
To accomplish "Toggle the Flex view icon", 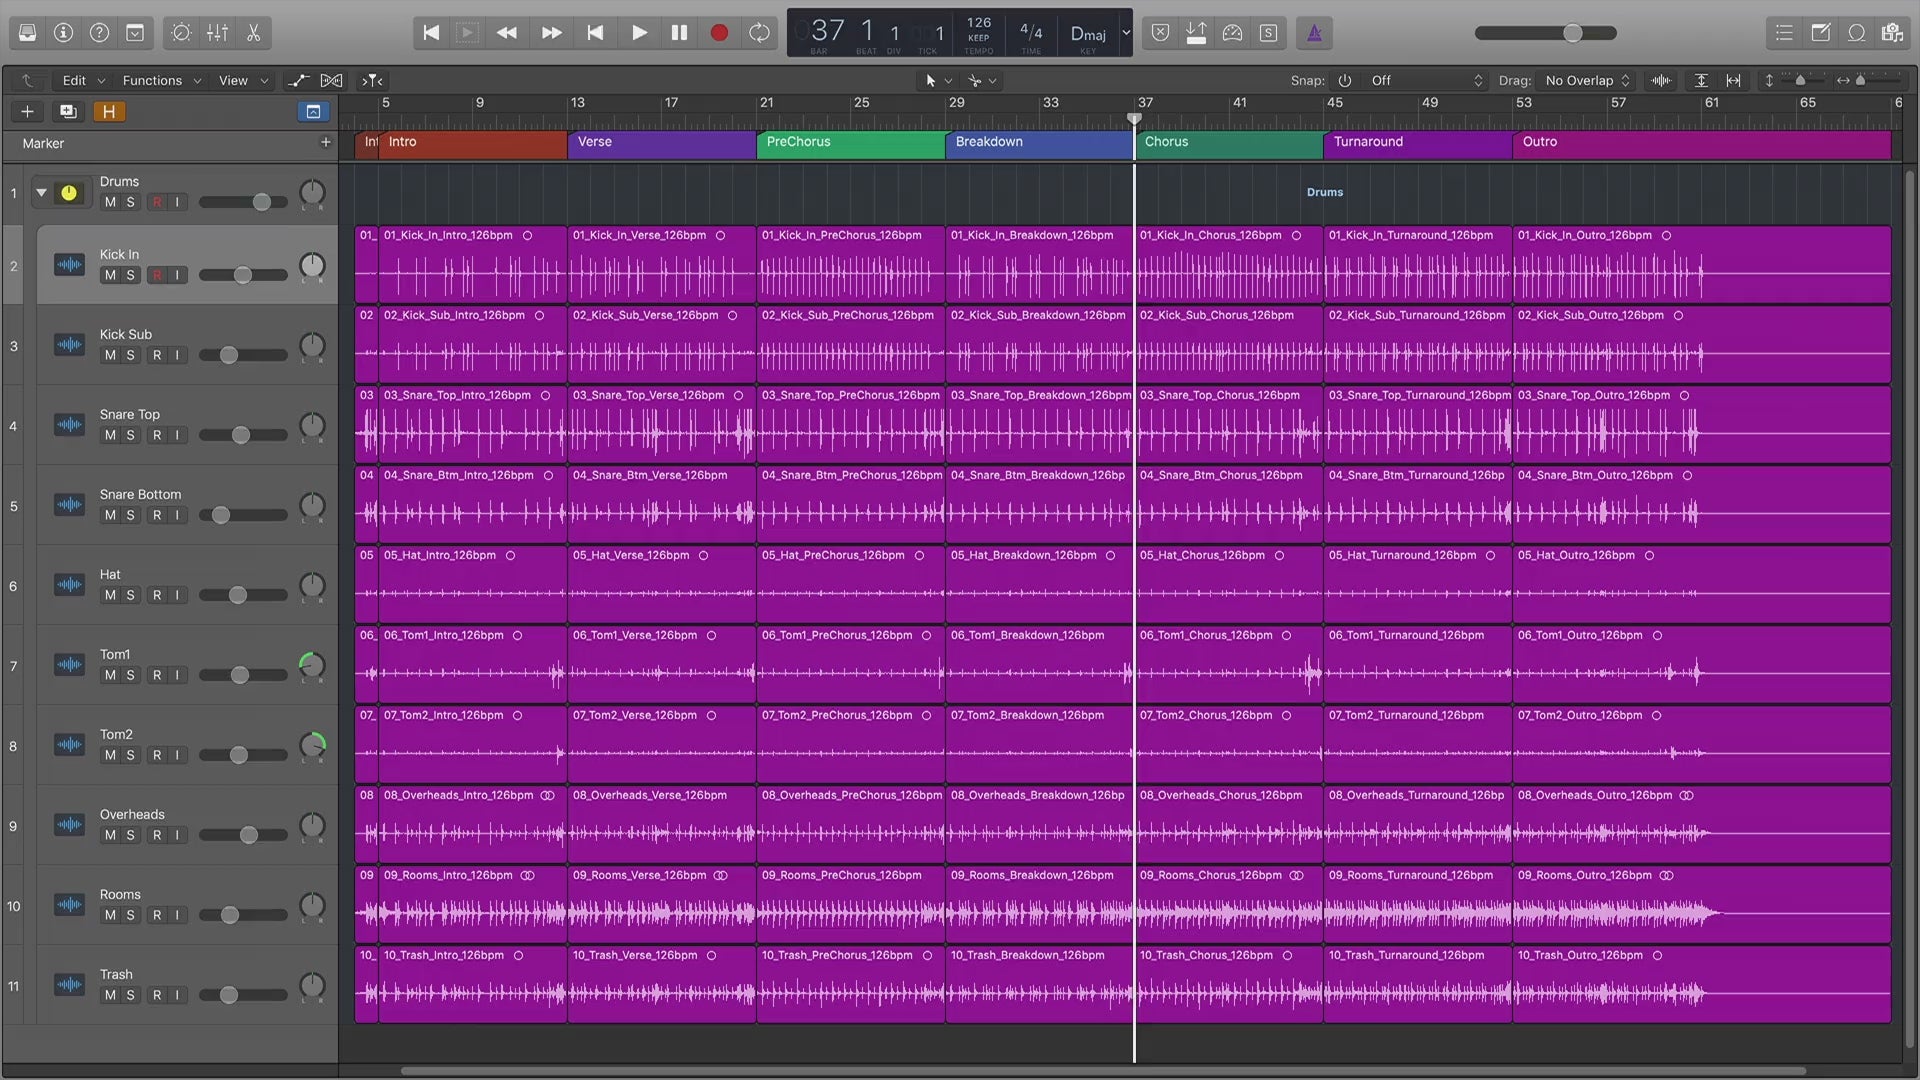I will coord(331,80).
